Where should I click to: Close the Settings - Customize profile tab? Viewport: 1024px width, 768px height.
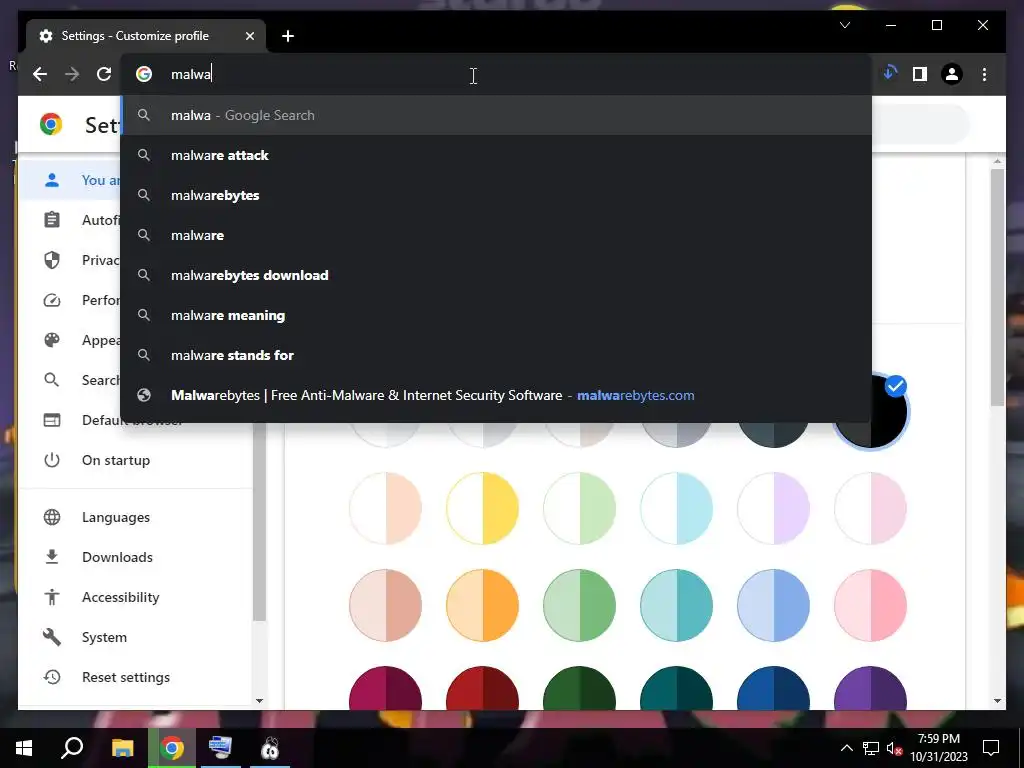click(249, 37)
